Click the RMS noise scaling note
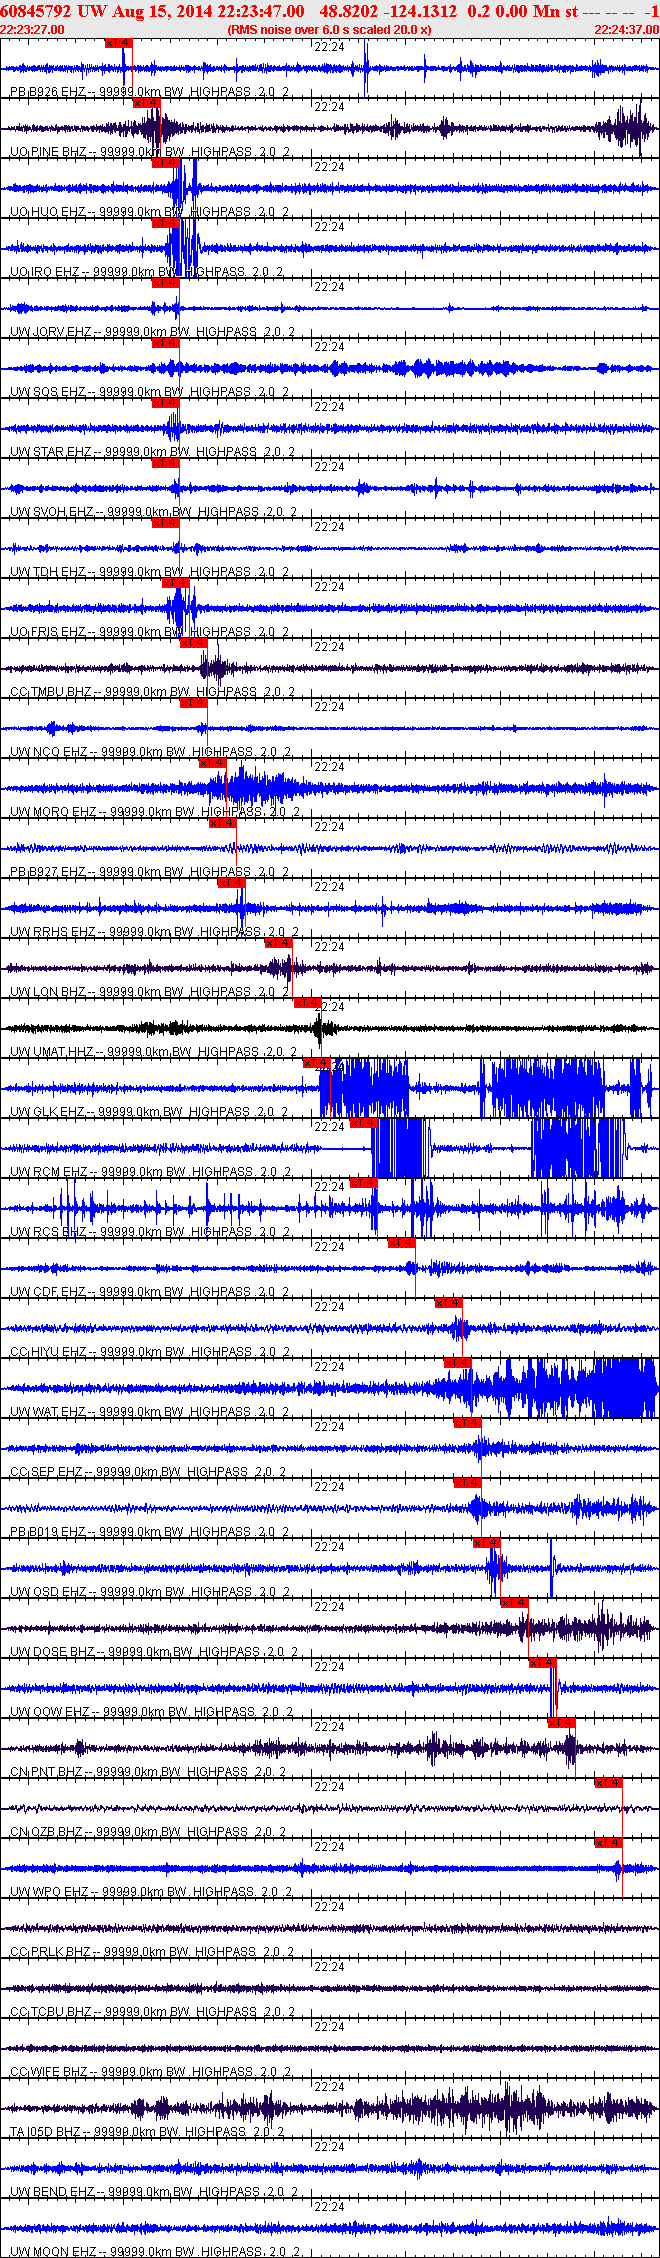The width and height of the screenshot is (660, 2258). pos(329,29)
